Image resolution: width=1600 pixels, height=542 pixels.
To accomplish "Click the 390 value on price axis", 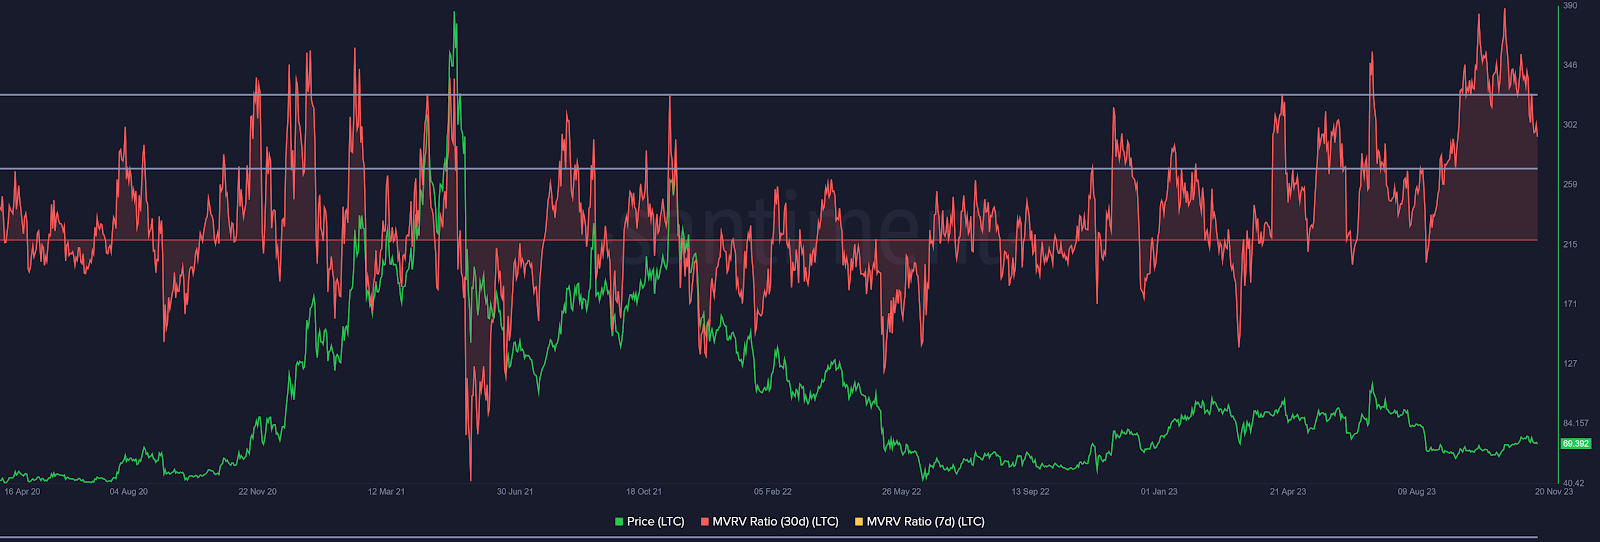I will pyautogui.click(x=1570, y=6).
